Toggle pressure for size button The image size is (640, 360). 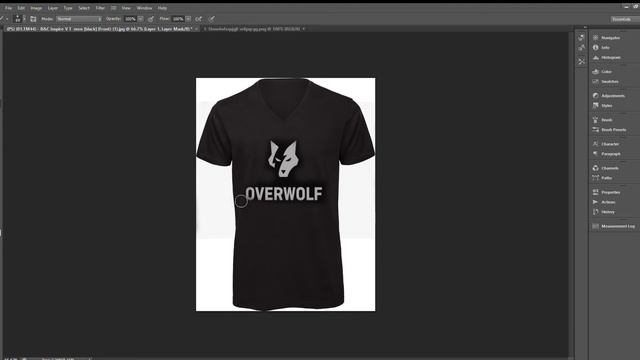pos(212,19)
